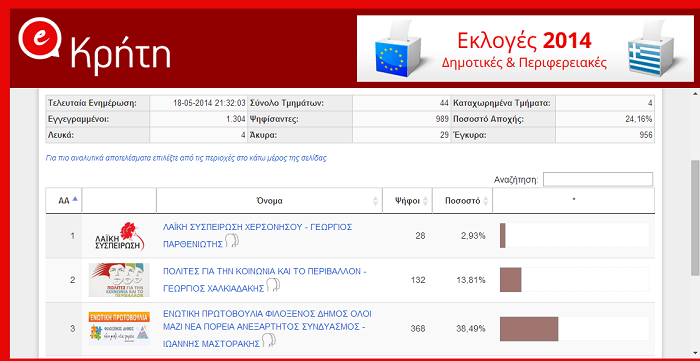This screenshot has height=361, width=700.
Task: Click the 38,49% percentage bar
Action: click(x=529, y=329)
